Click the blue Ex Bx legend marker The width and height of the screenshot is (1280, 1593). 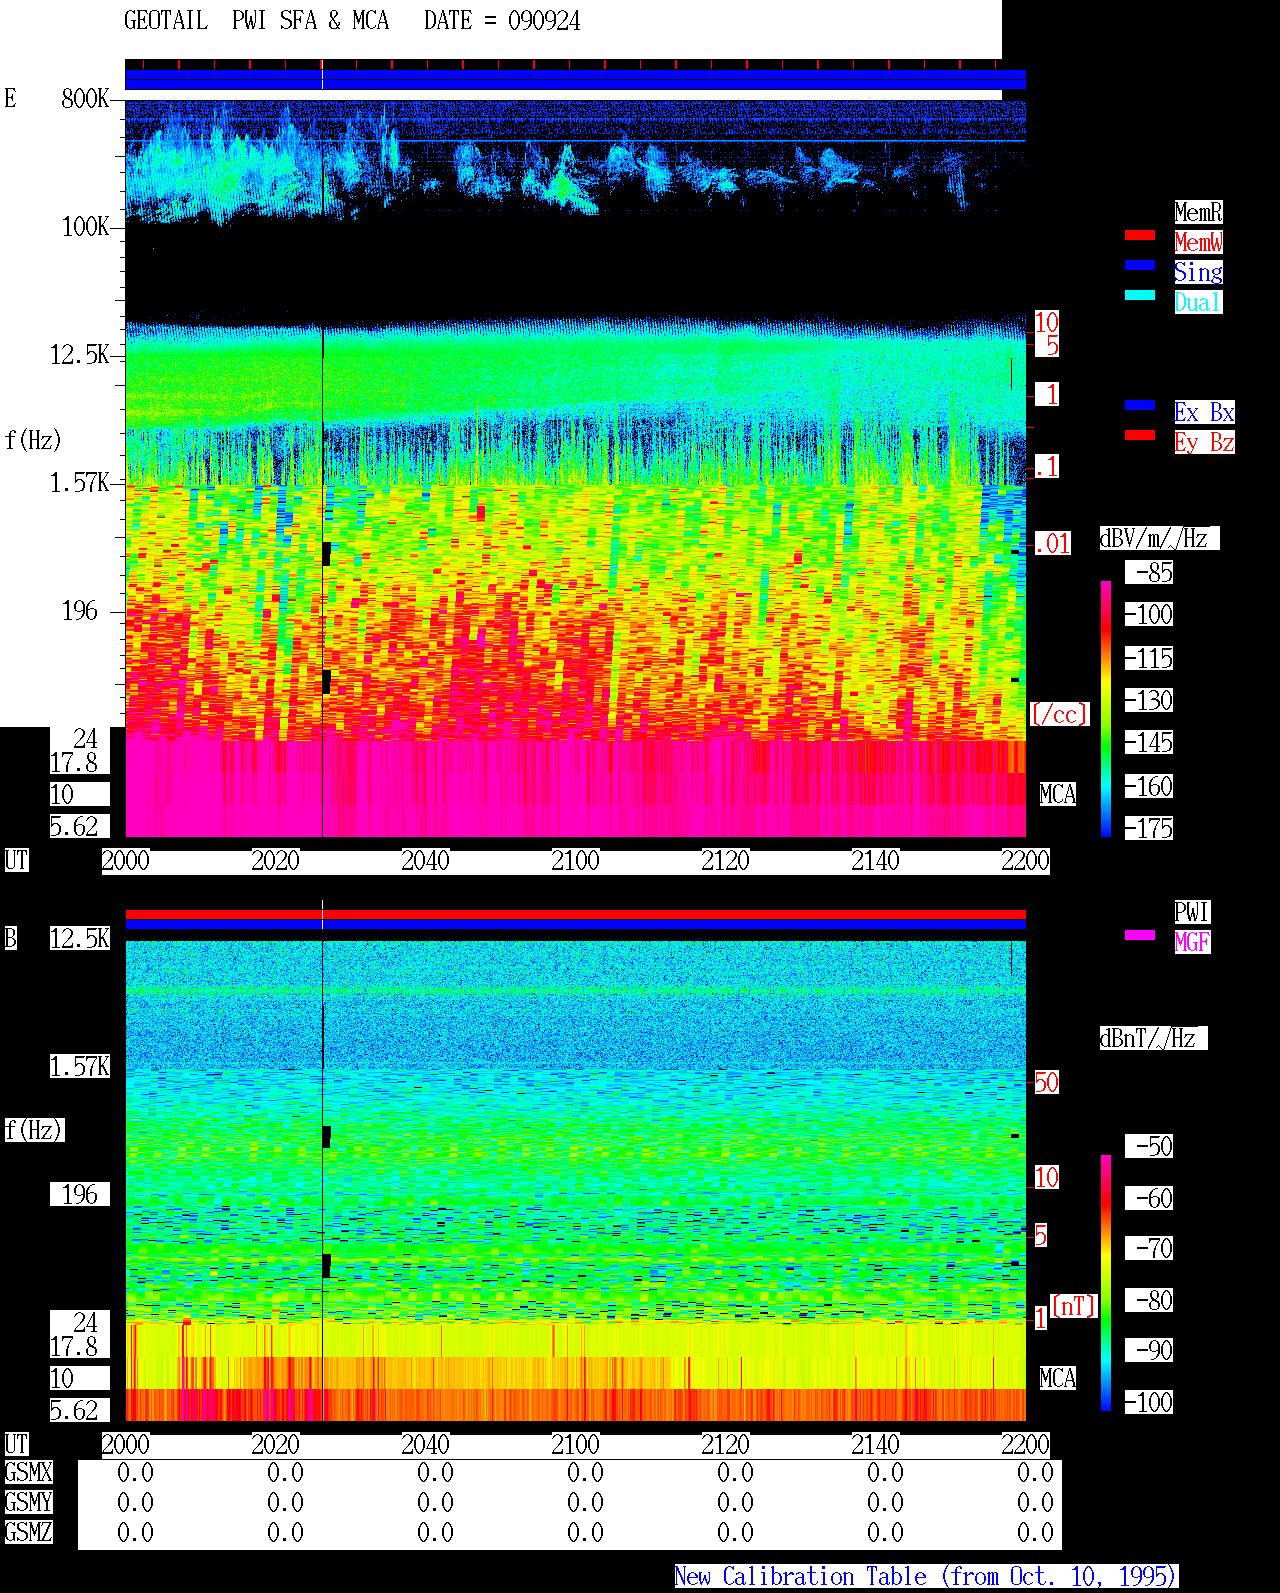1140,405
